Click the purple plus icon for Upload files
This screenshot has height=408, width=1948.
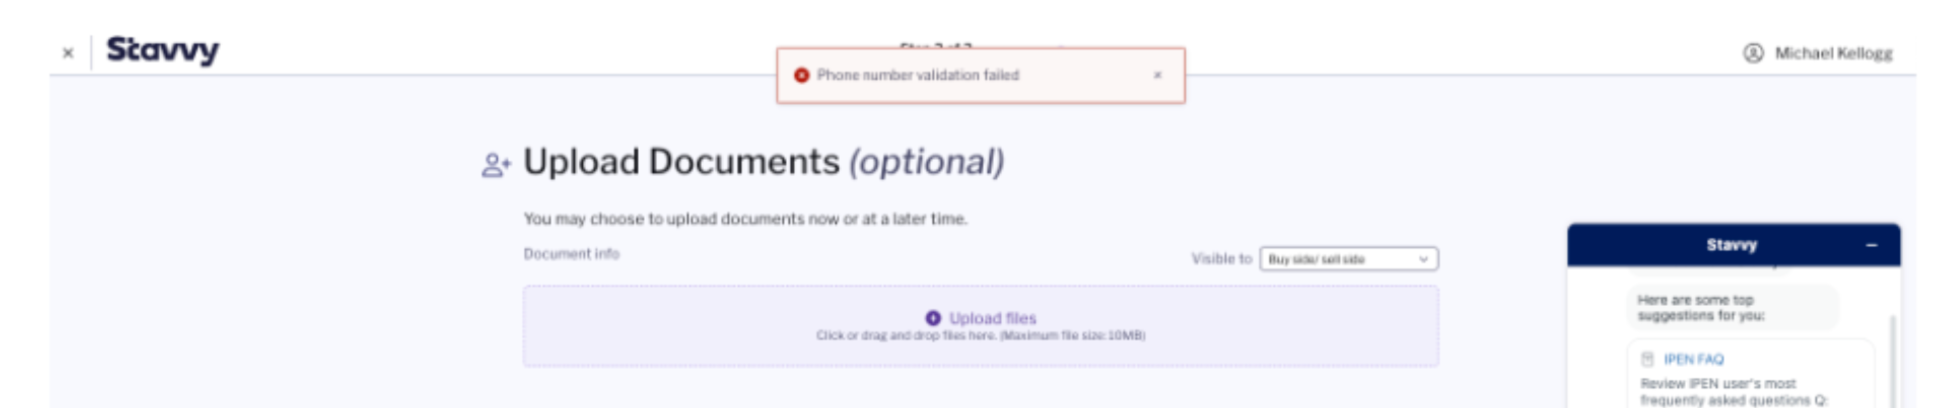pos(933,318)
